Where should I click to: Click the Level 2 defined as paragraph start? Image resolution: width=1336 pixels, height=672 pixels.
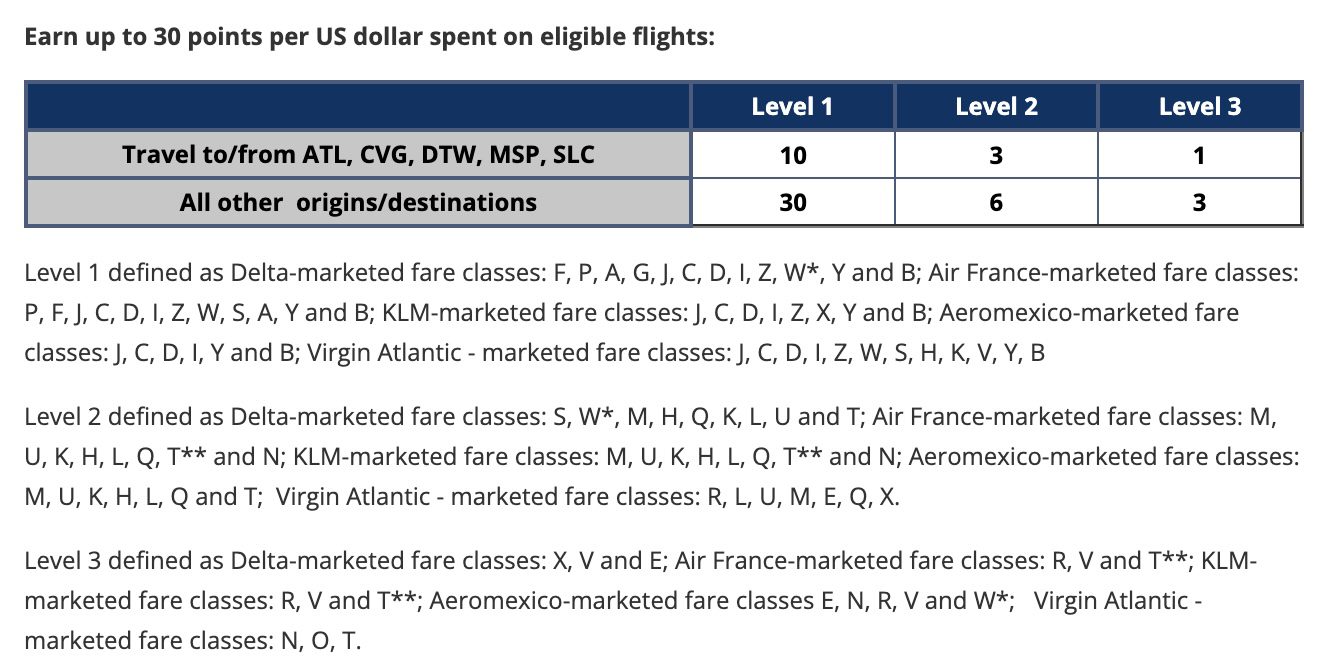tap(122, 416)
